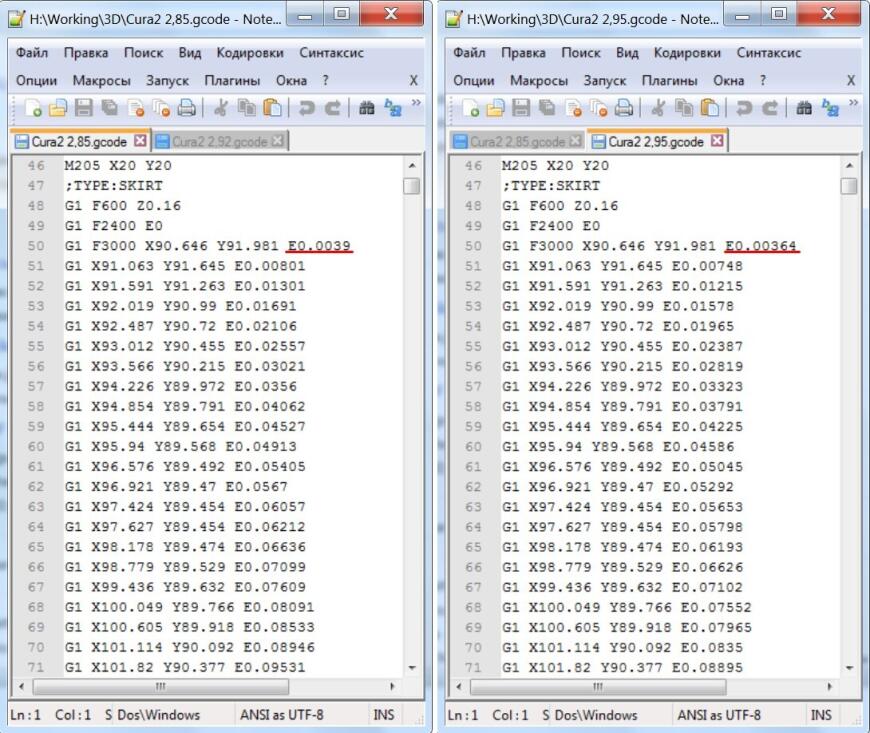Viewport: 870px width, 733px height.
Task: Switch to Cura2 2,92.gcode tab
Action: coord(220,141)
